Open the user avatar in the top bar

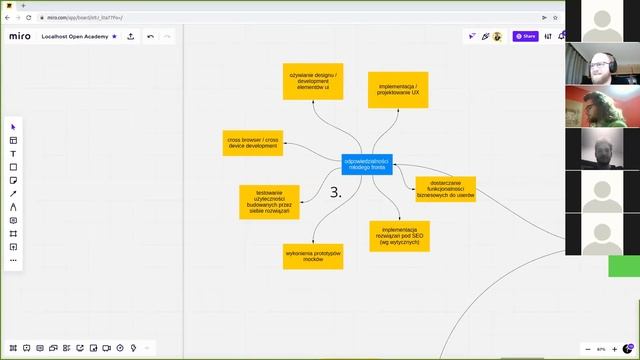pos(497,36)
